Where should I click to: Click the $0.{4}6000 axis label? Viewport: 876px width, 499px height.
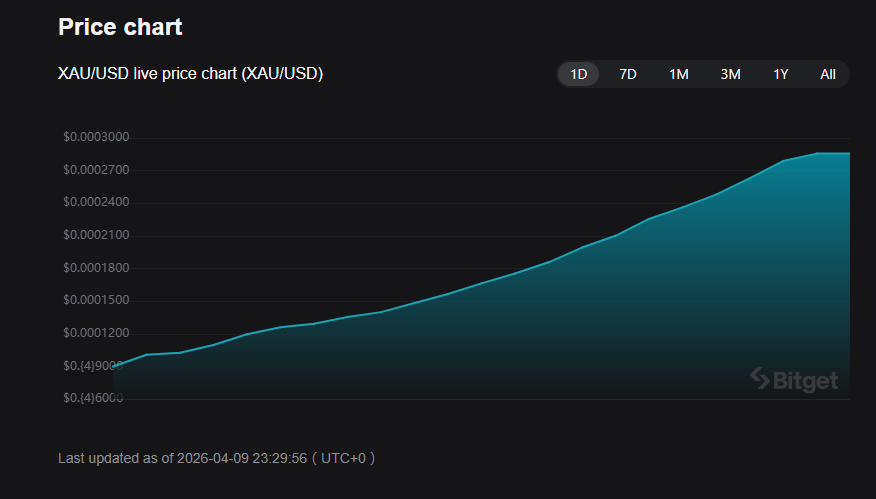(x=93, y=398)
